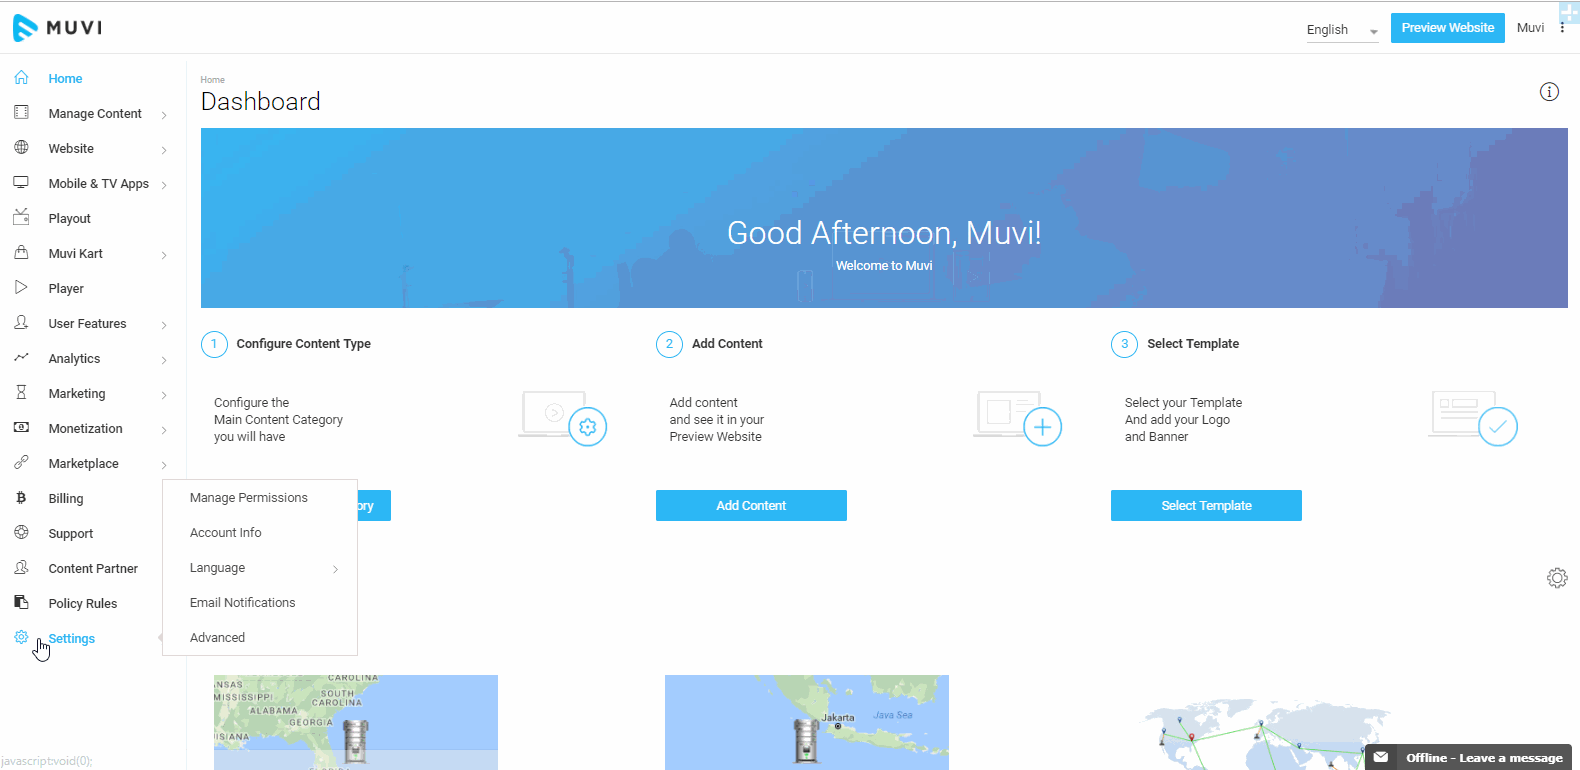
Task: Open the three-dot menu next to Muvi
Action: (1562, 28)
